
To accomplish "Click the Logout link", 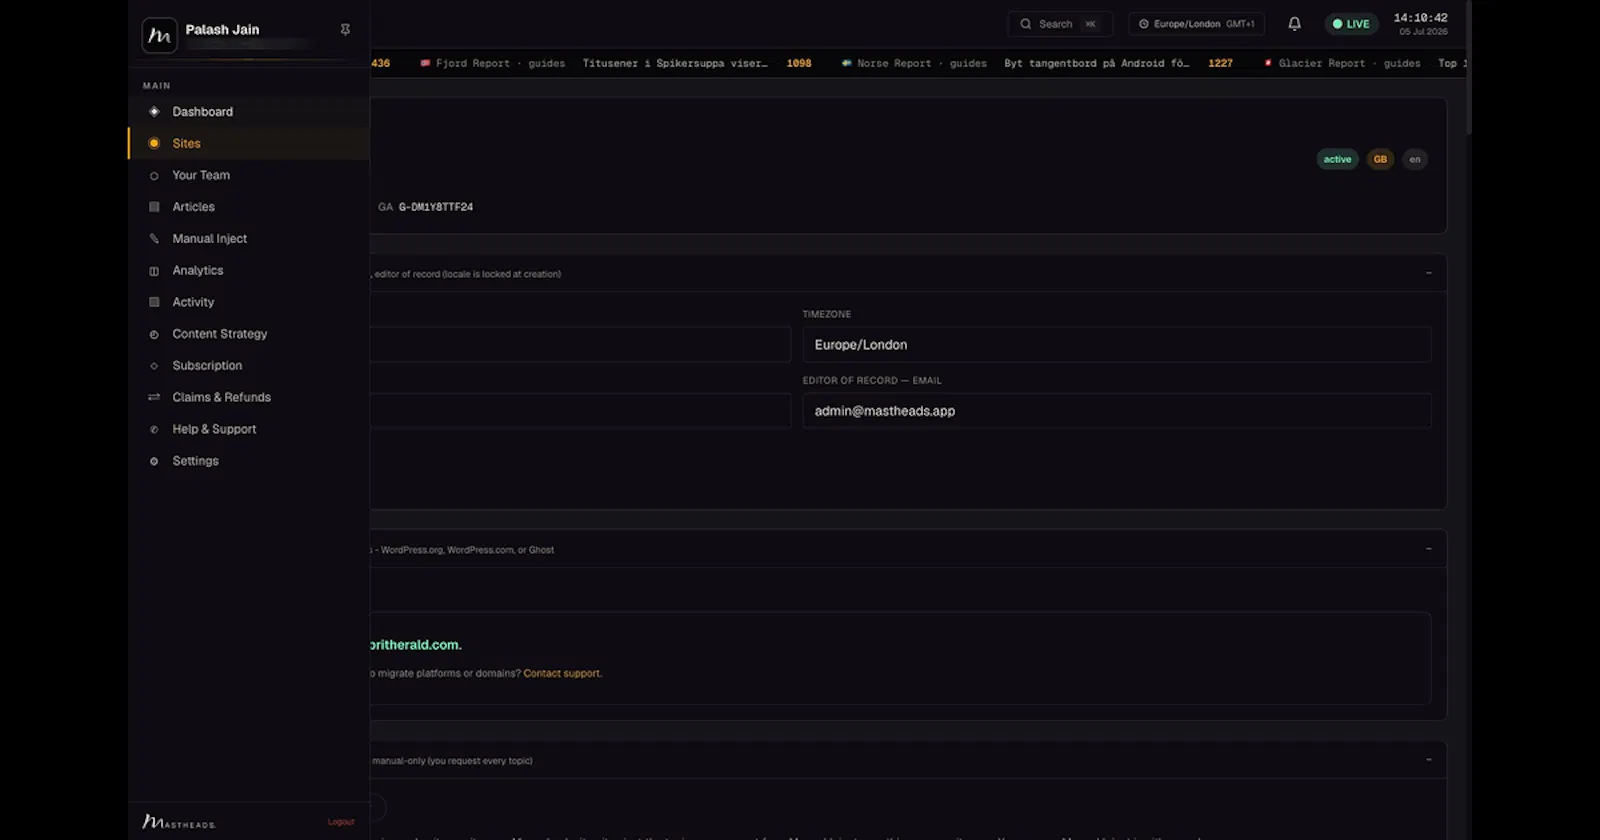I will (x=341, y=822).
